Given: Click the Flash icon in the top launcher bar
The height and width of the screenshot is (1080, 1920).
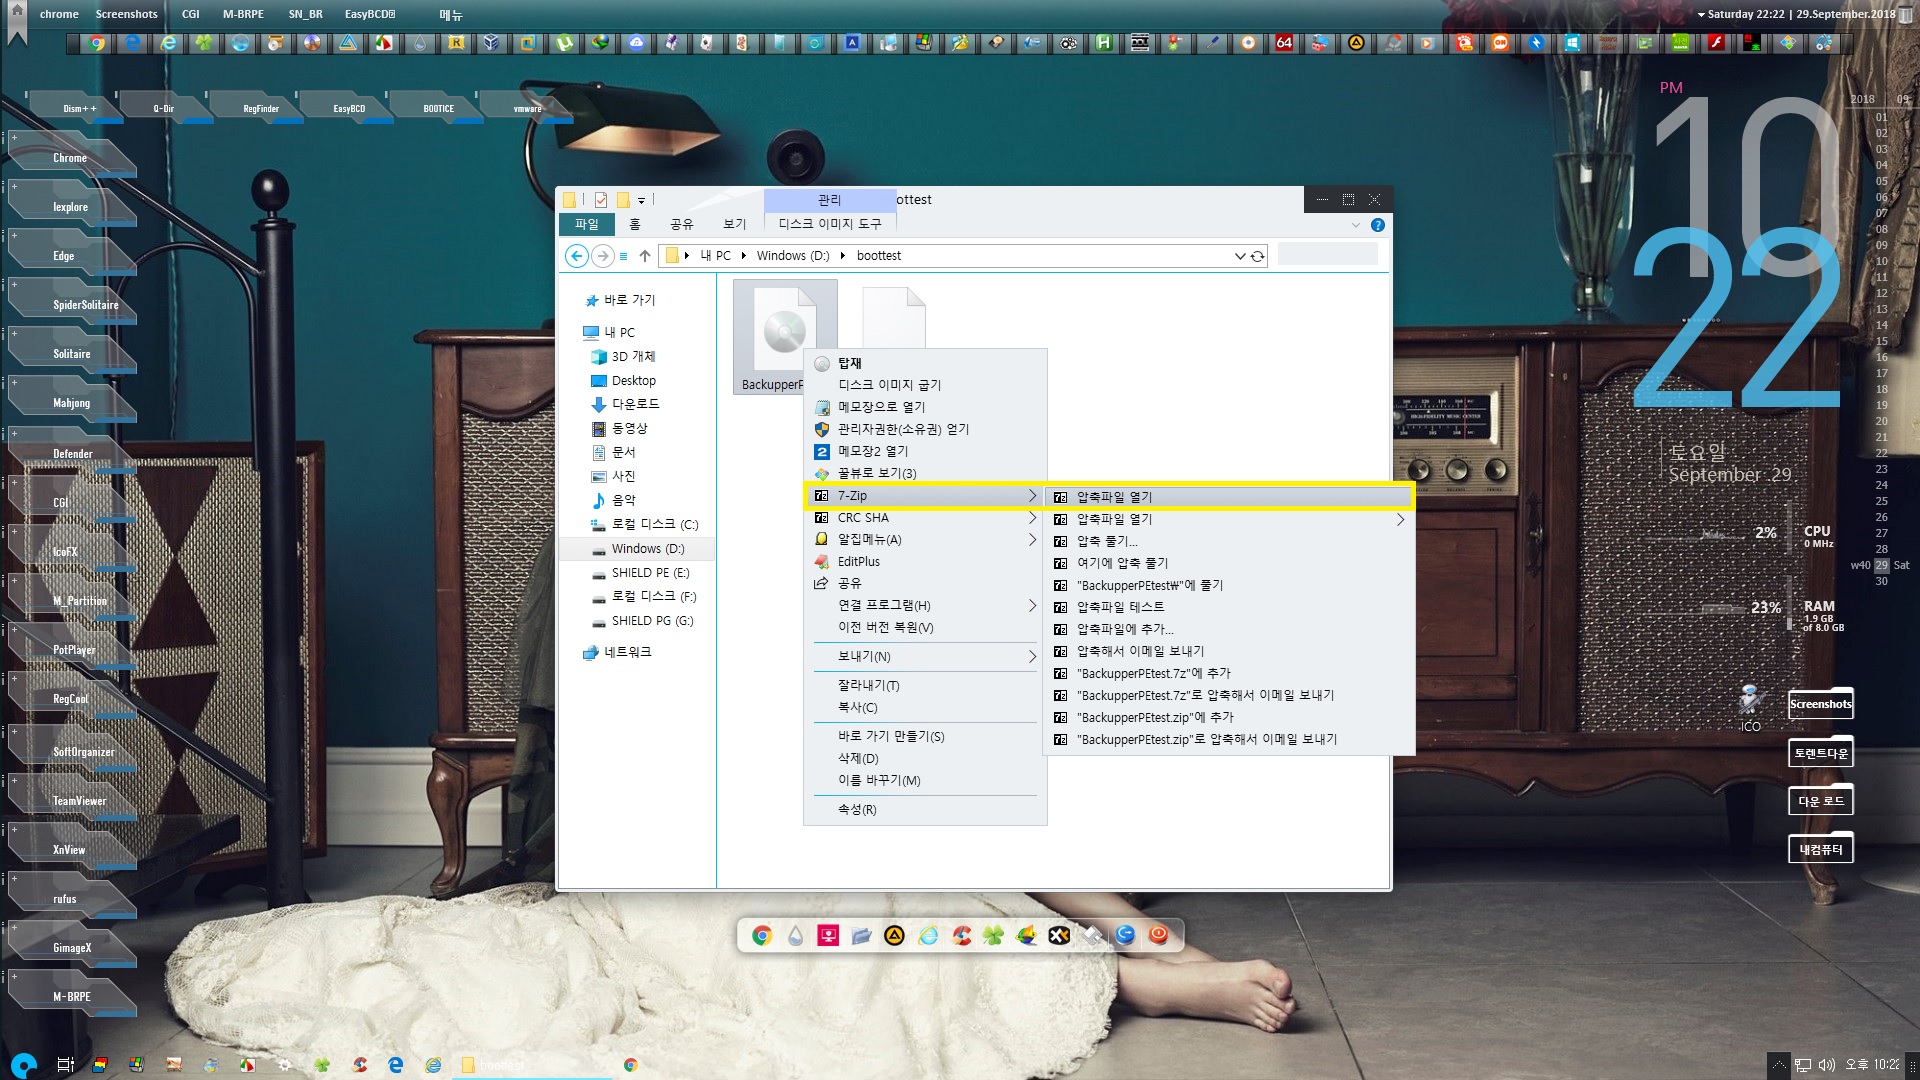Looking at the screenshot, I should tap(1716, 43).
